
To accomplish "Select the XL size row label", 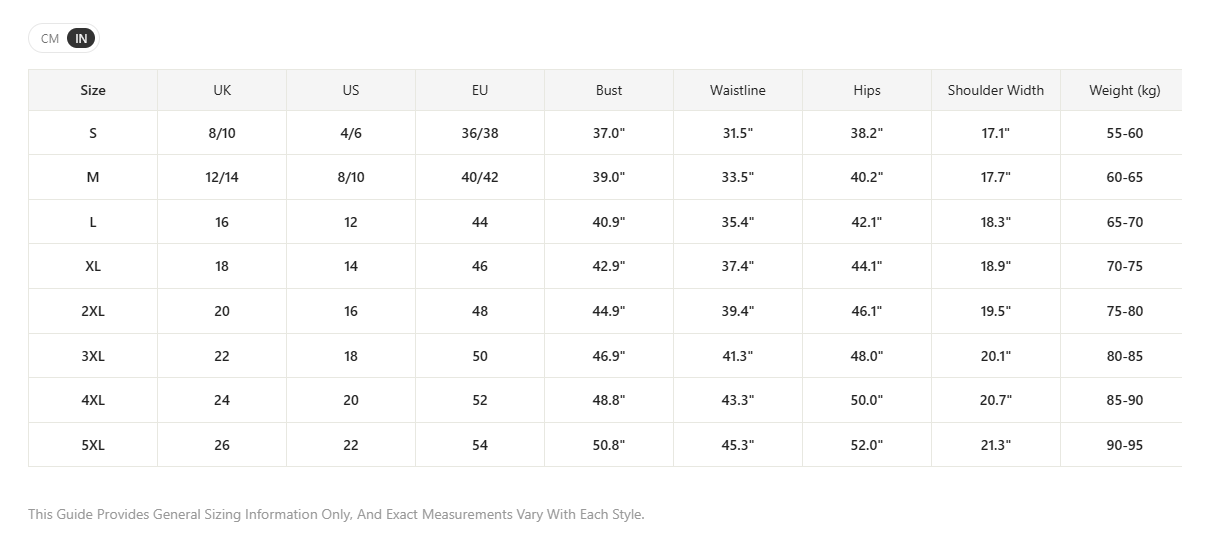I will [x=93, y=266].
